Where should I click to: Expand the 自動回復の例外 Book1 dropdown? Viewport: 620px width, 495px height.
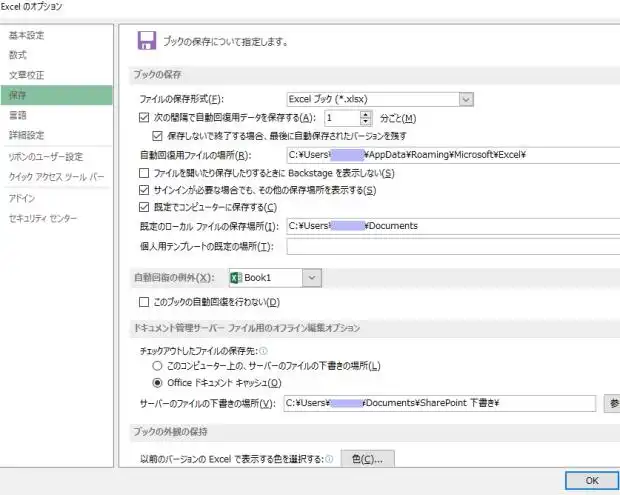312,277
